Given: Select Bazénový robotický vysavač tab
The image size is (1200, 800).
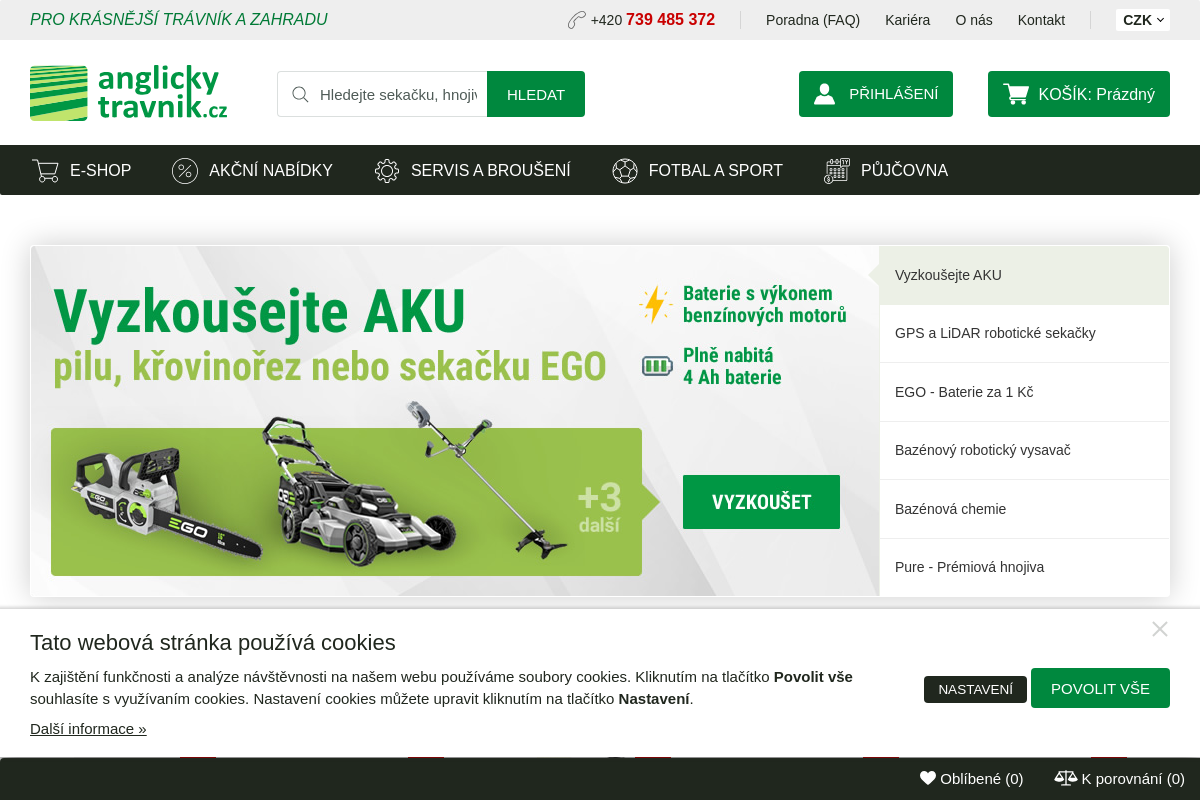Looking at the screenshot, I should [1024, 450].
